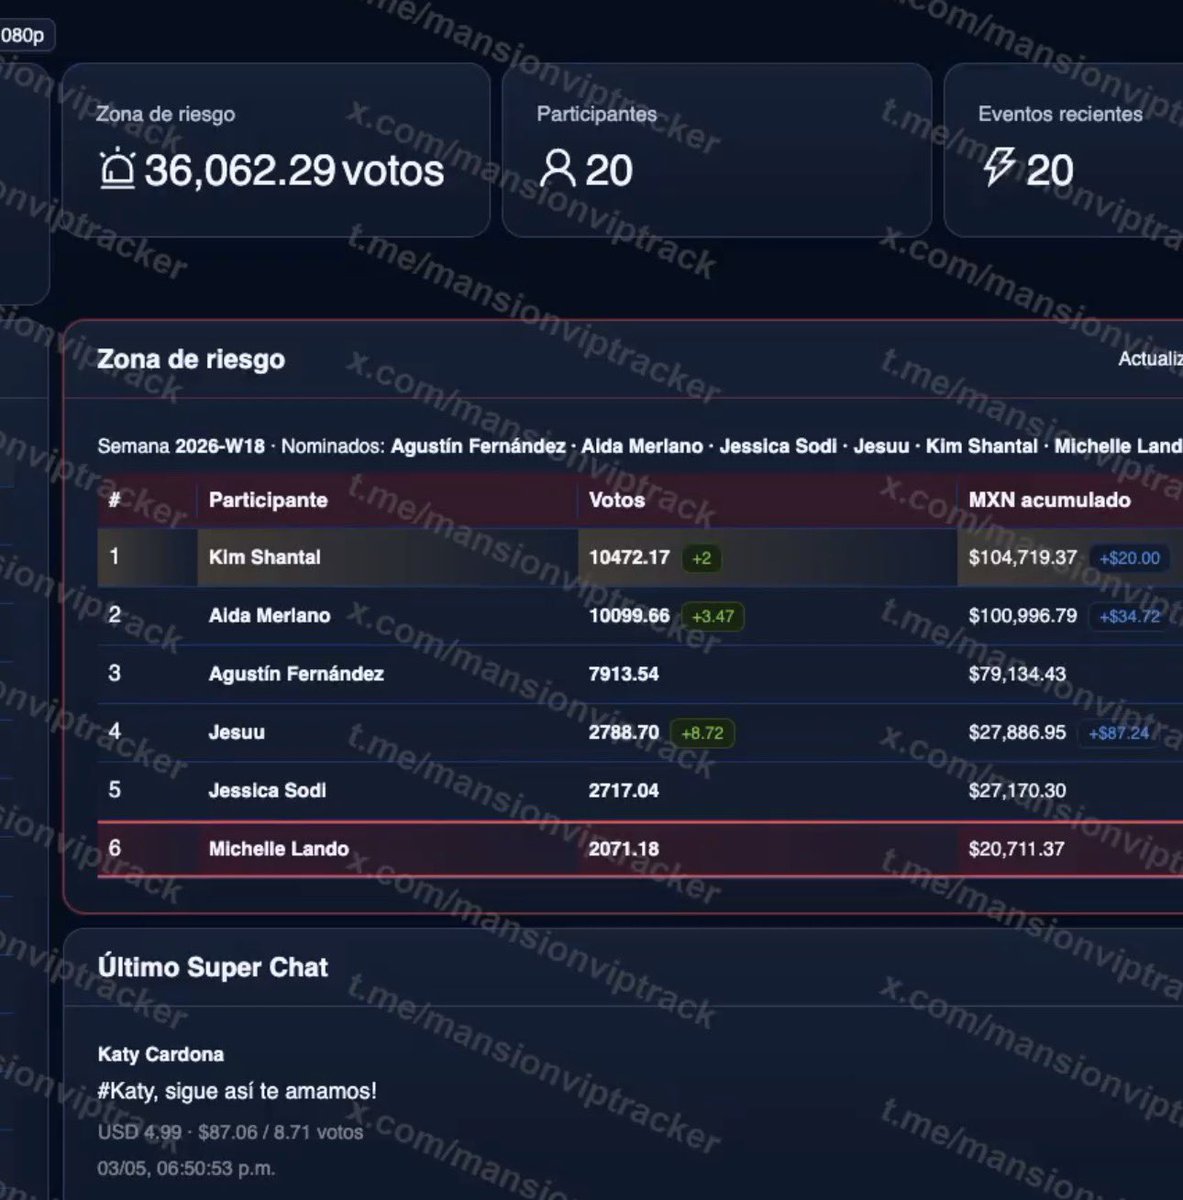Click the +8.72 vote change badge

[702, 734]
